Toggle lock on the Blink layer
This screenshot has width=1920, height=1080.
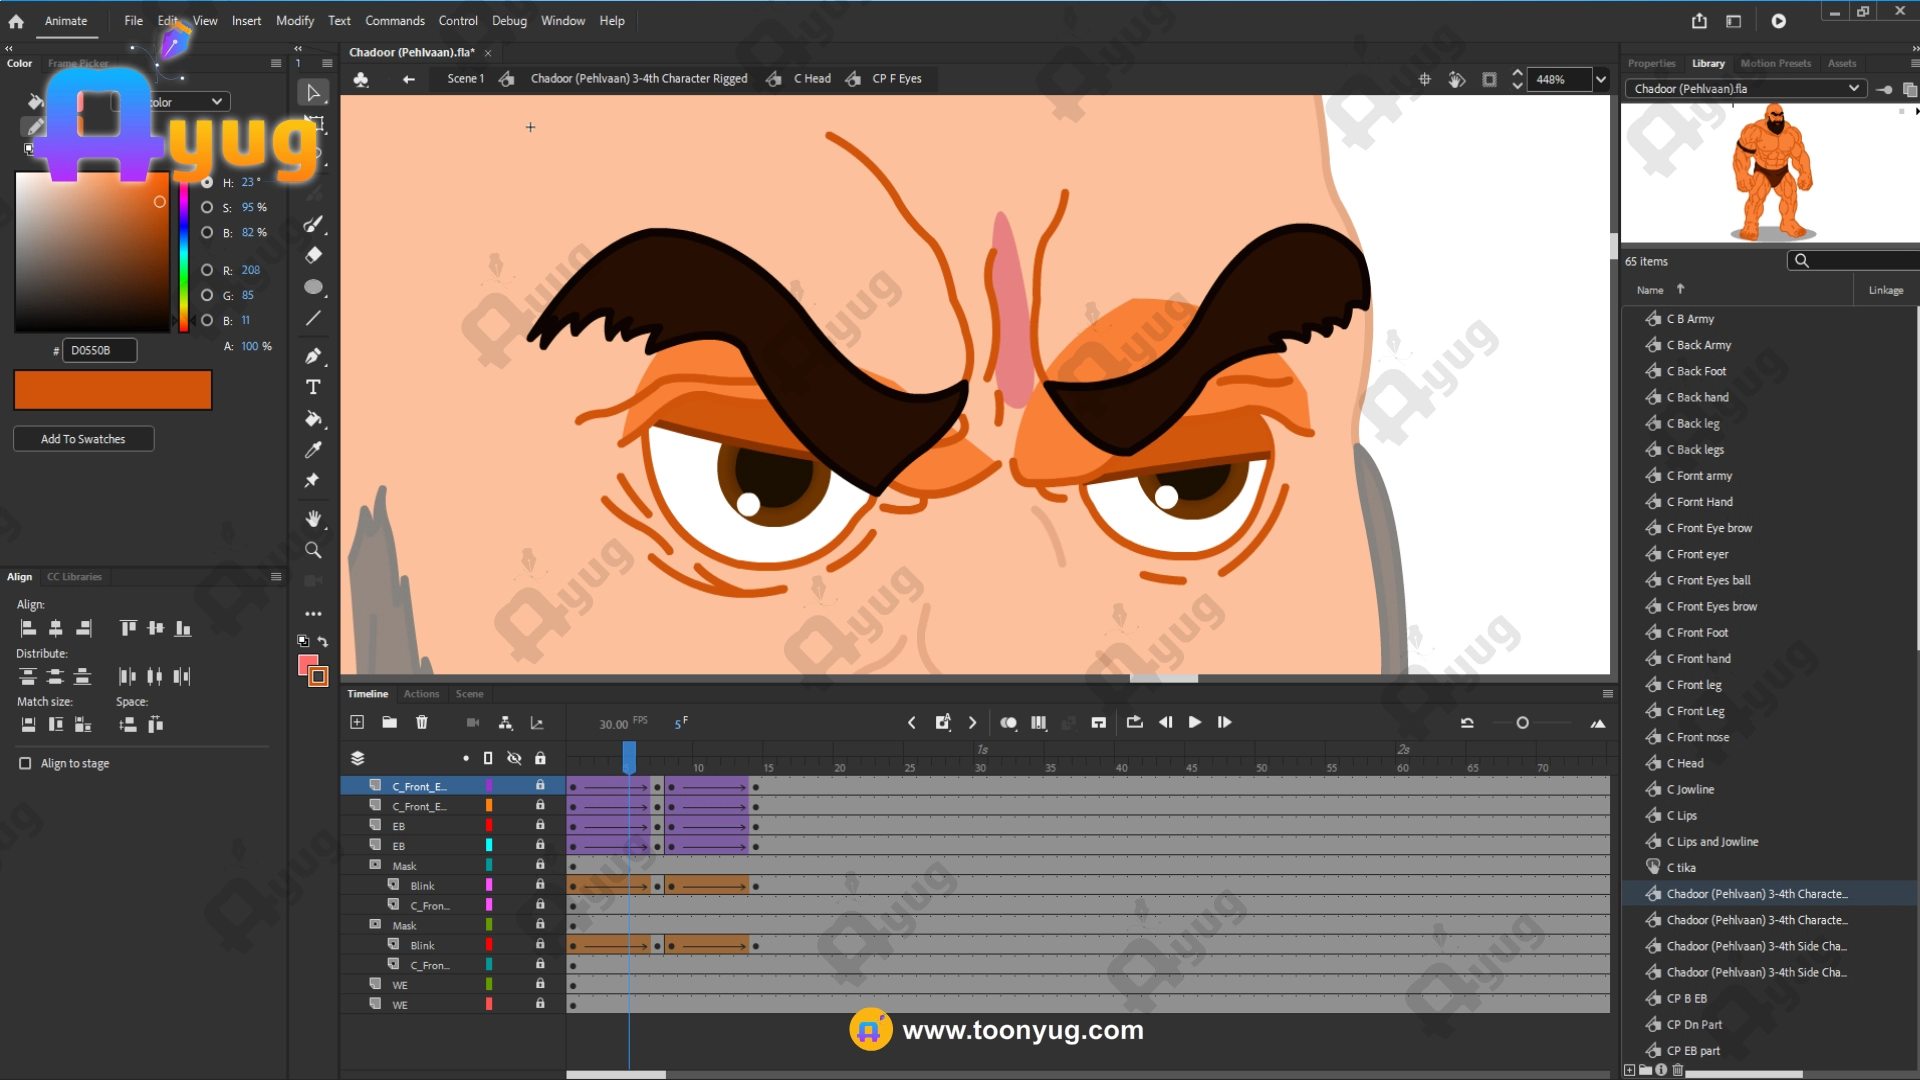click(x=540, y=885)
